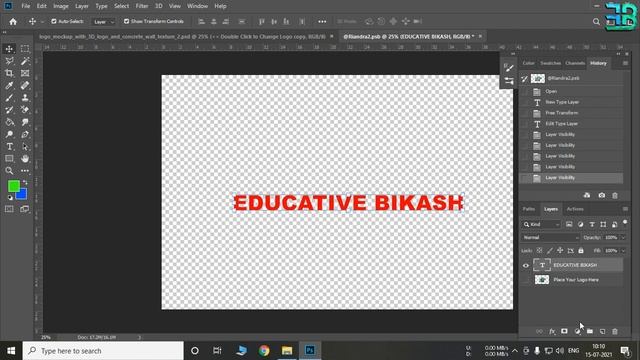This screenshot has width=640, height=360.
Task: Create new snapshot in History panel
Action: tap(602, 196)
